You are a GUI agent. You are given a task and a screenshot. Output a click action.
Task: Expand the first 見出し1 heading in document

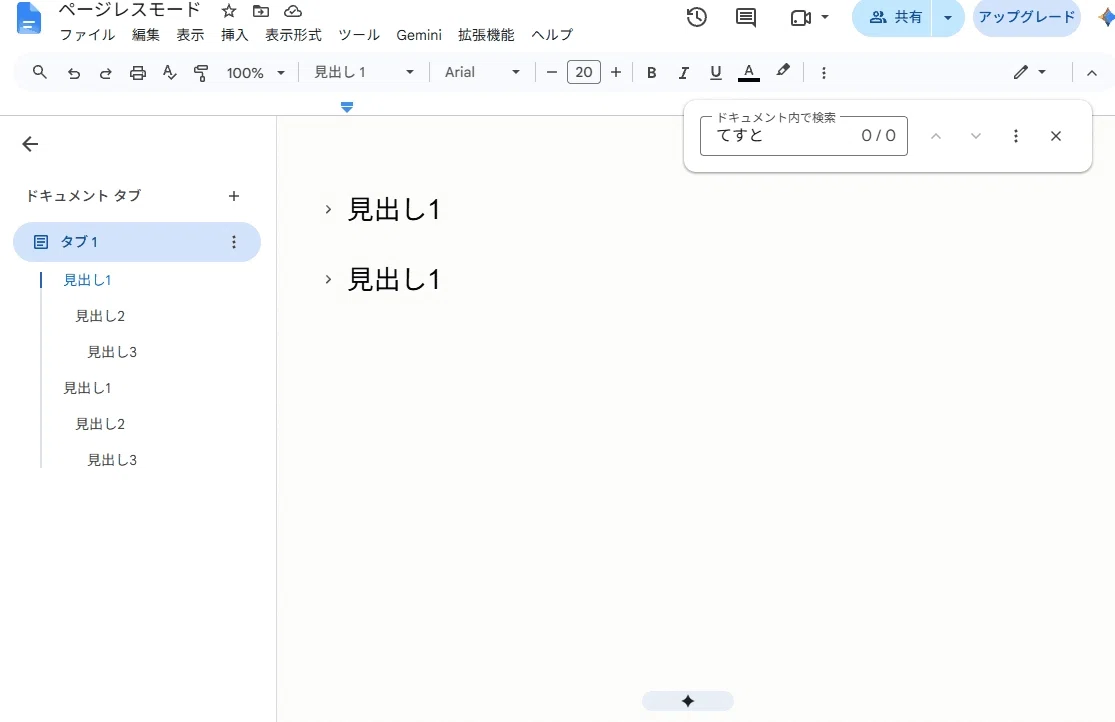click(328, 209)
